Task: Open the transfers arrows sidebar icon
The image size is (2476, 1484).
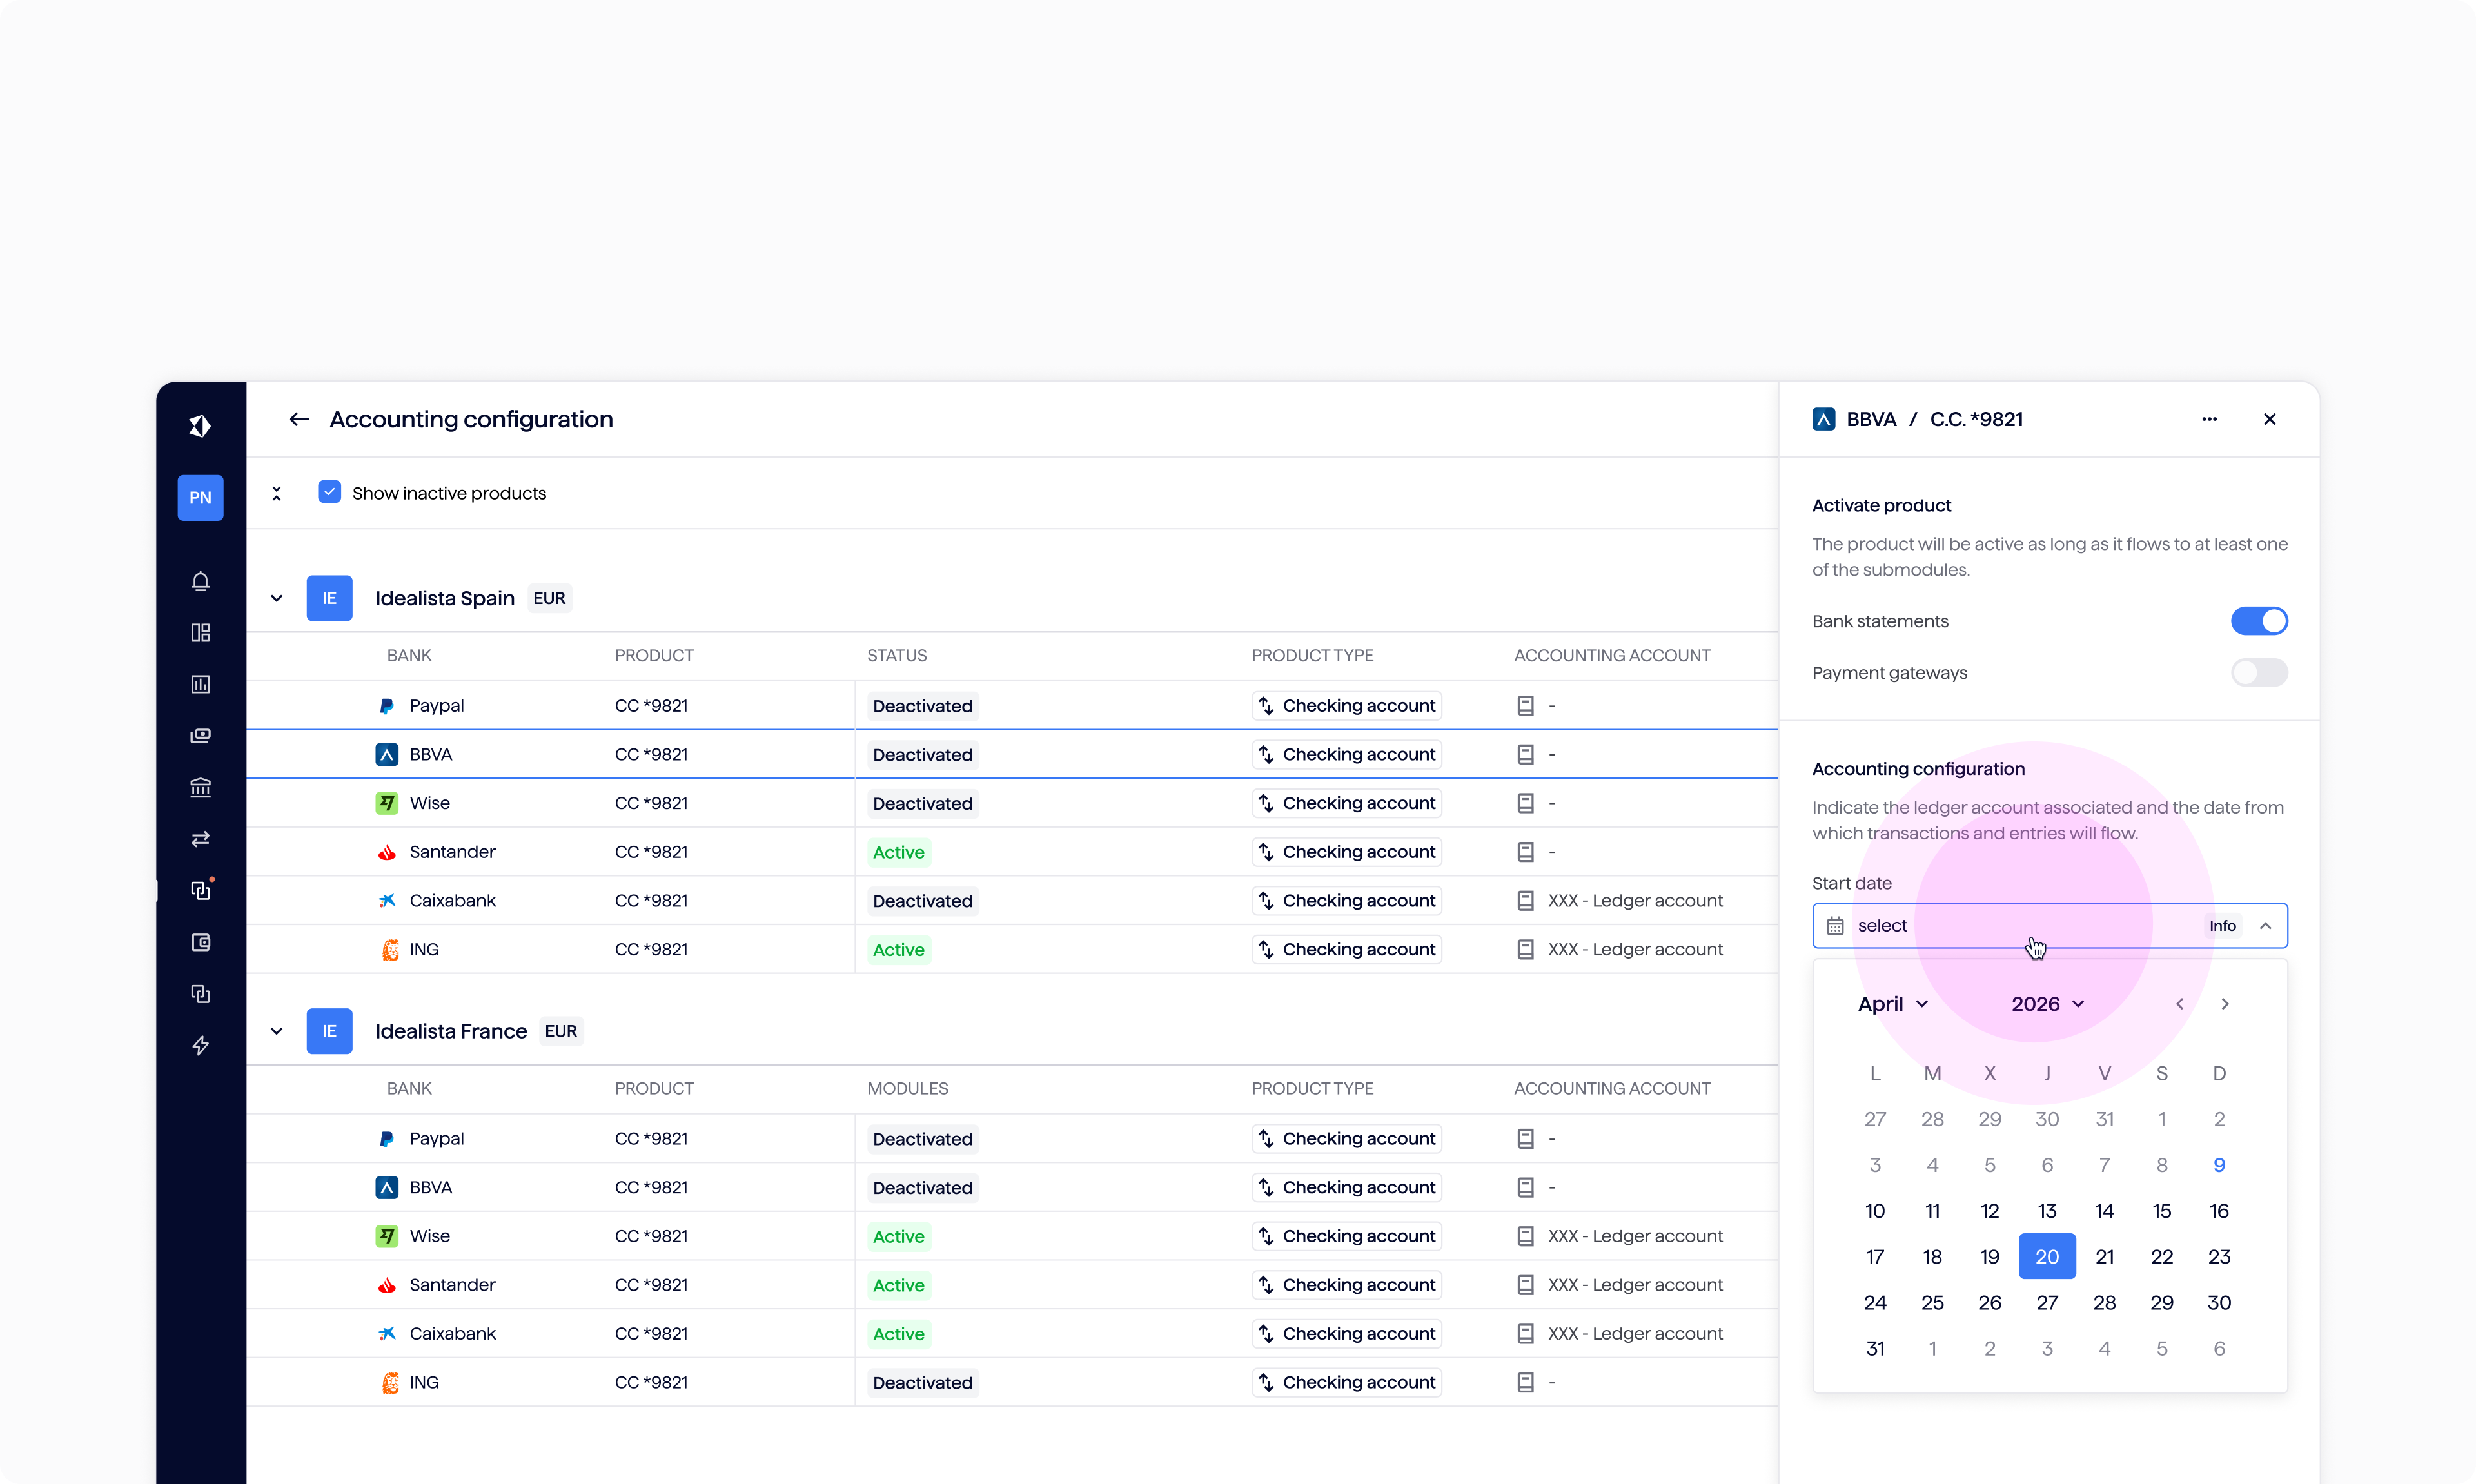Action: point(200,839)
